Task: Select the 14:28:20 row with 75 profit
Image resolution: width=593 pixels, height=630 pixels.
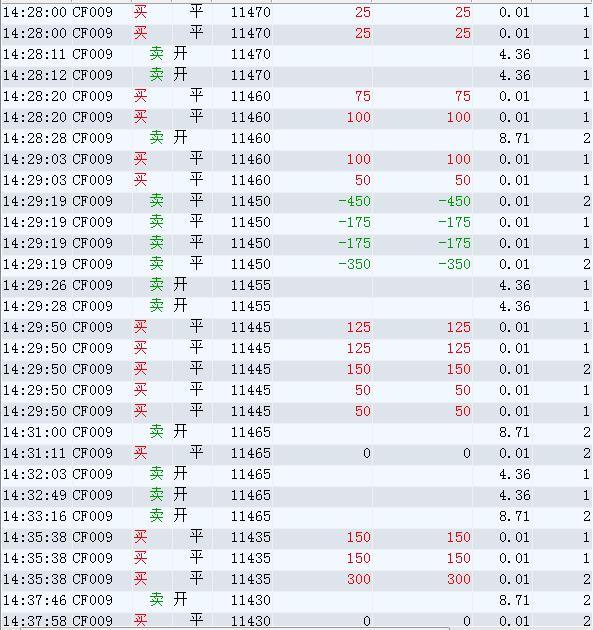Action: (x=296, y=96)
